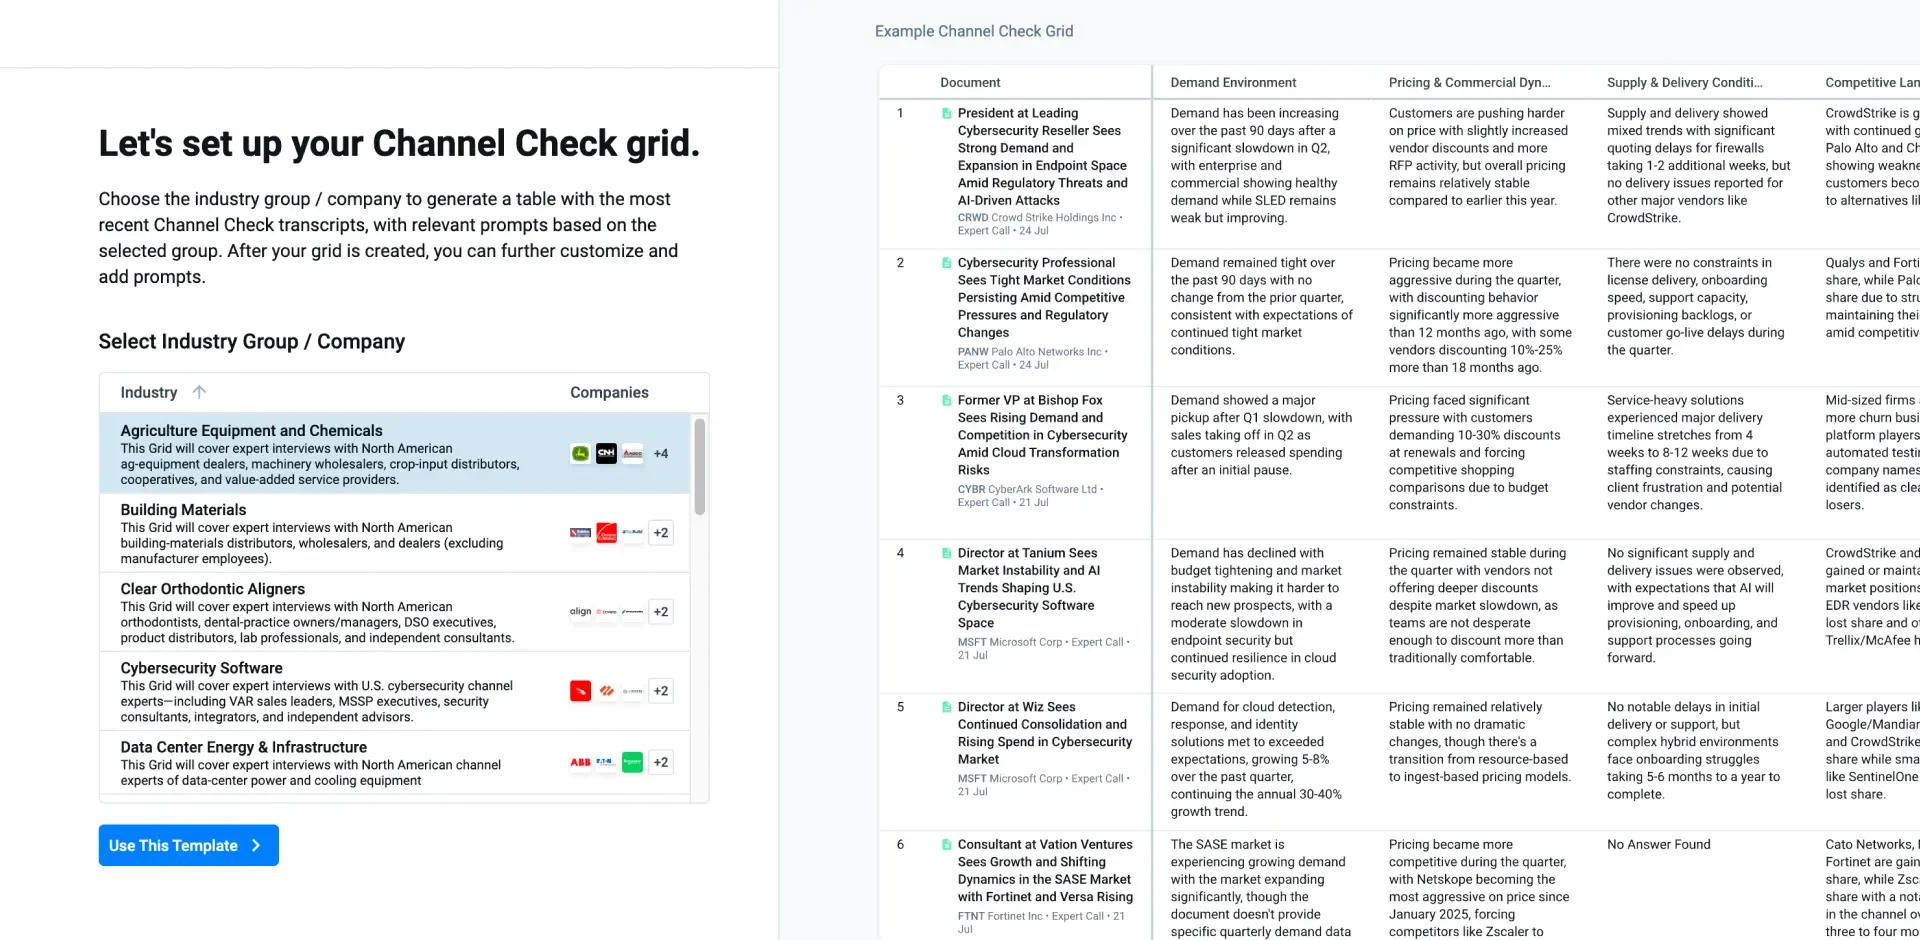Click the Demand Environment column header
Viewport: 1920px width, 940px height.
pos(1233,83)
